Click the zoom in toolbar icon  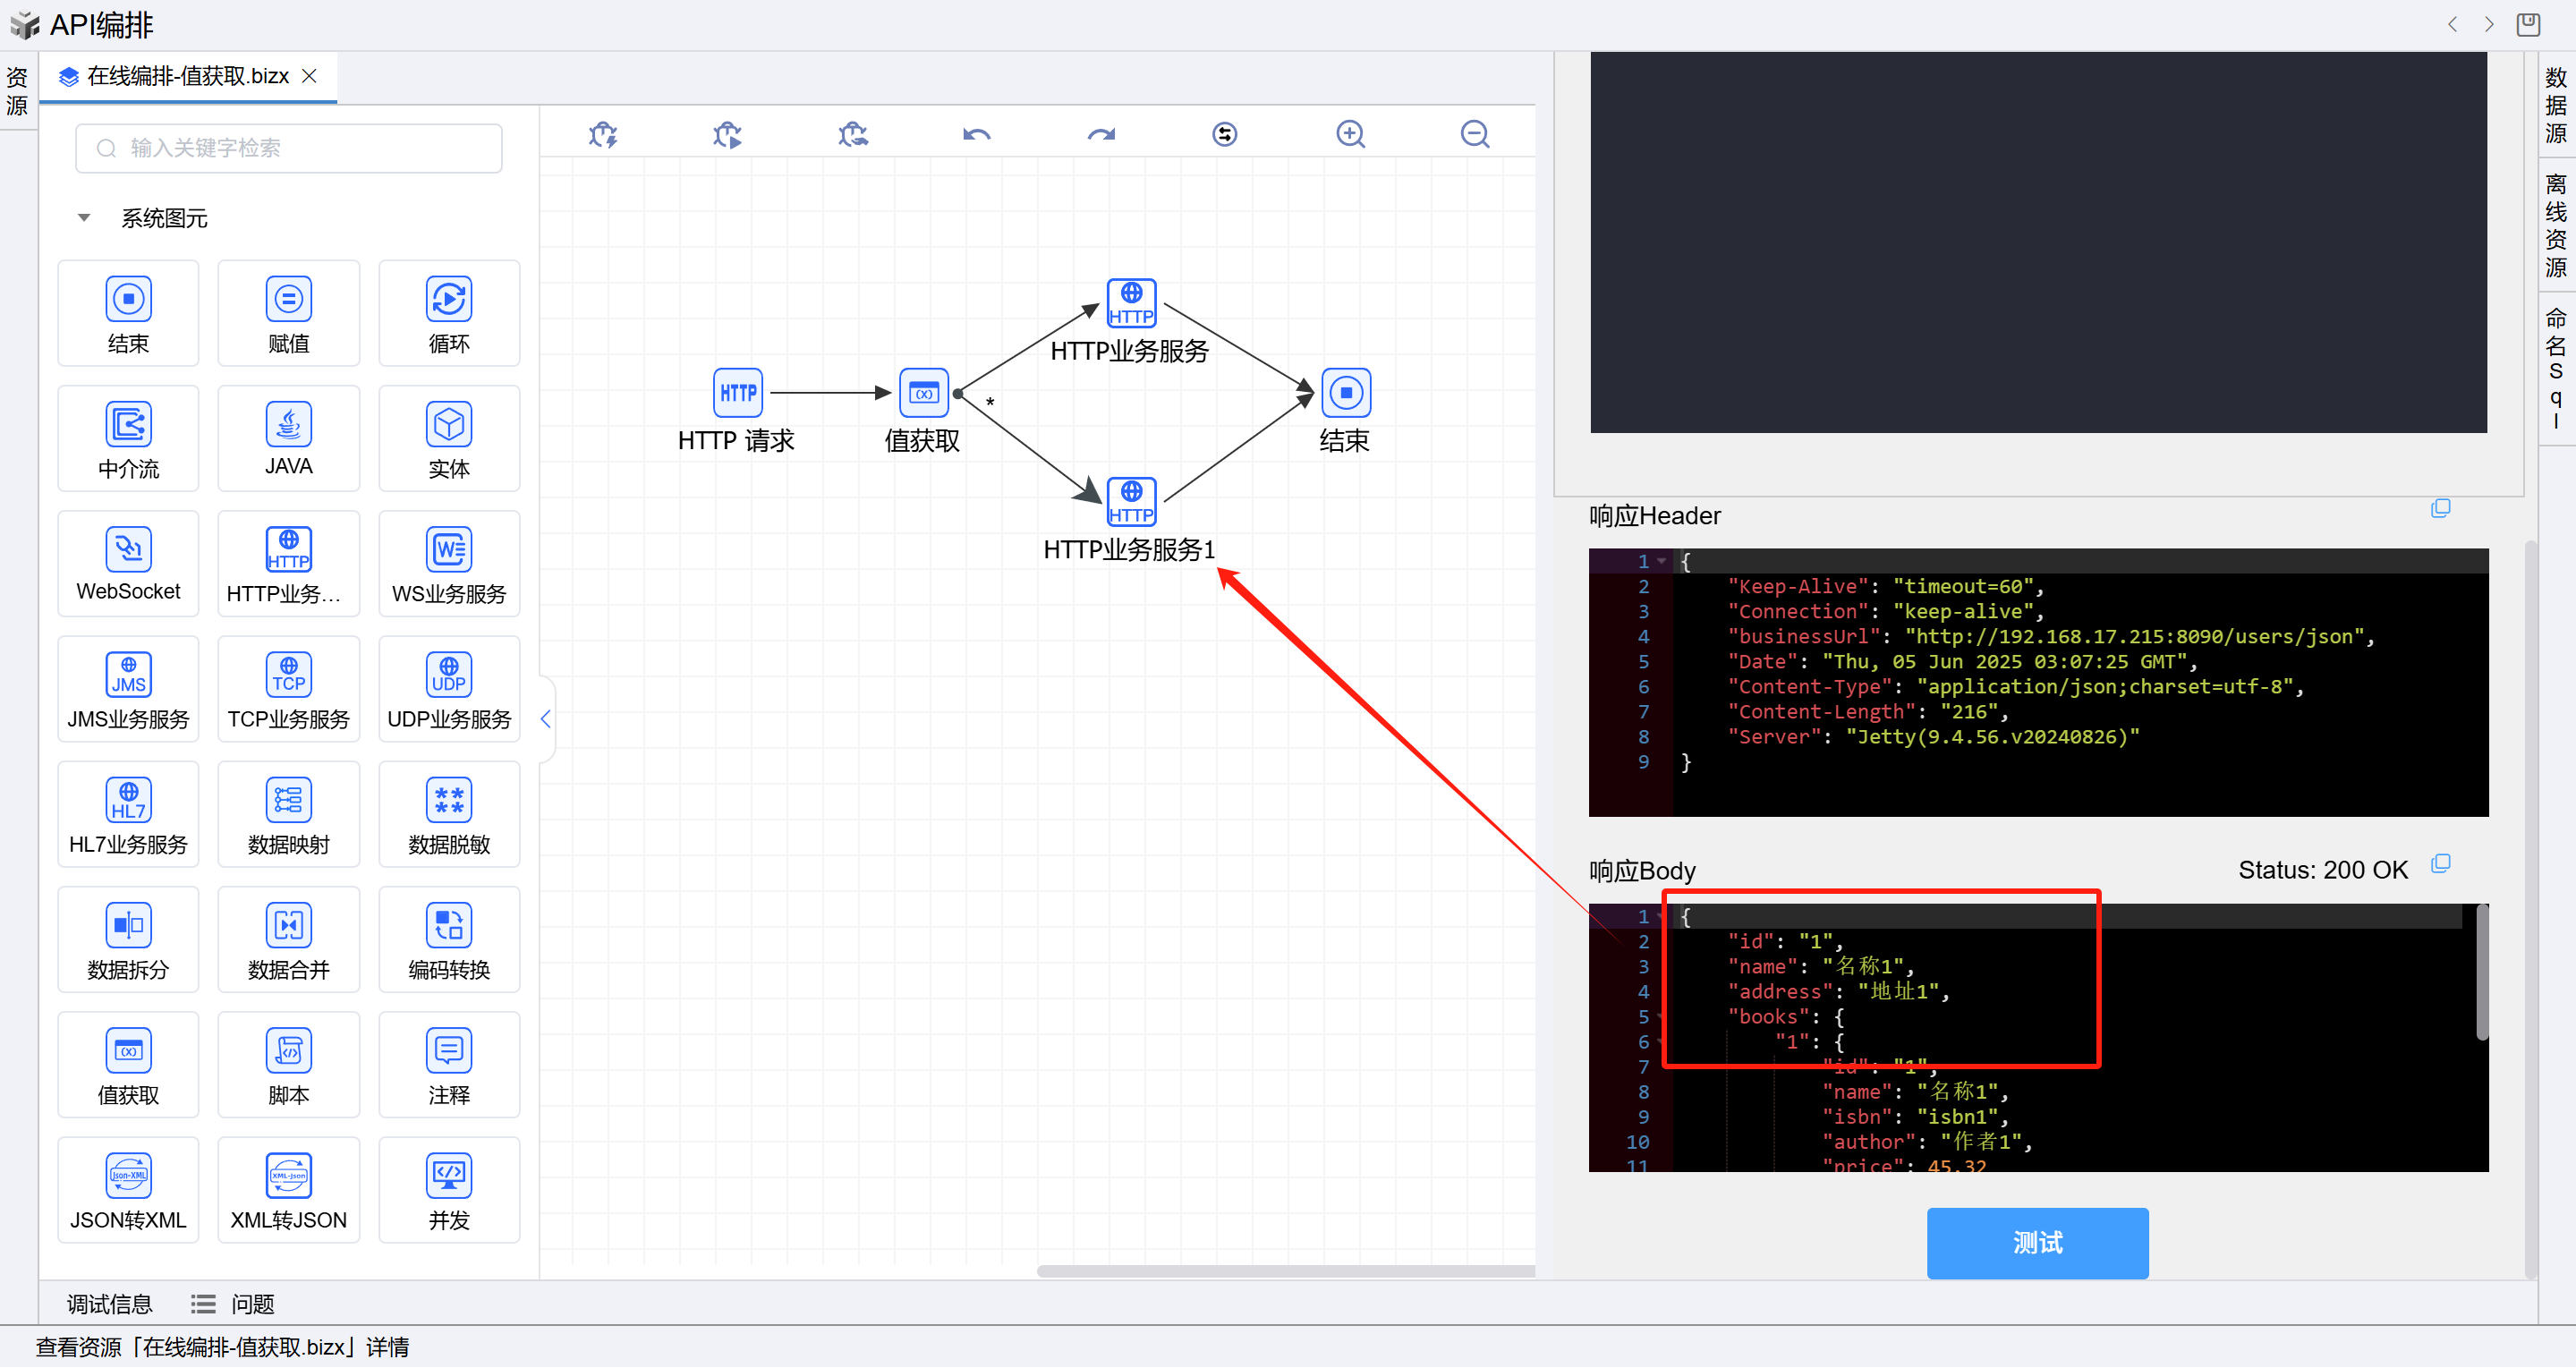[1350, 134]
